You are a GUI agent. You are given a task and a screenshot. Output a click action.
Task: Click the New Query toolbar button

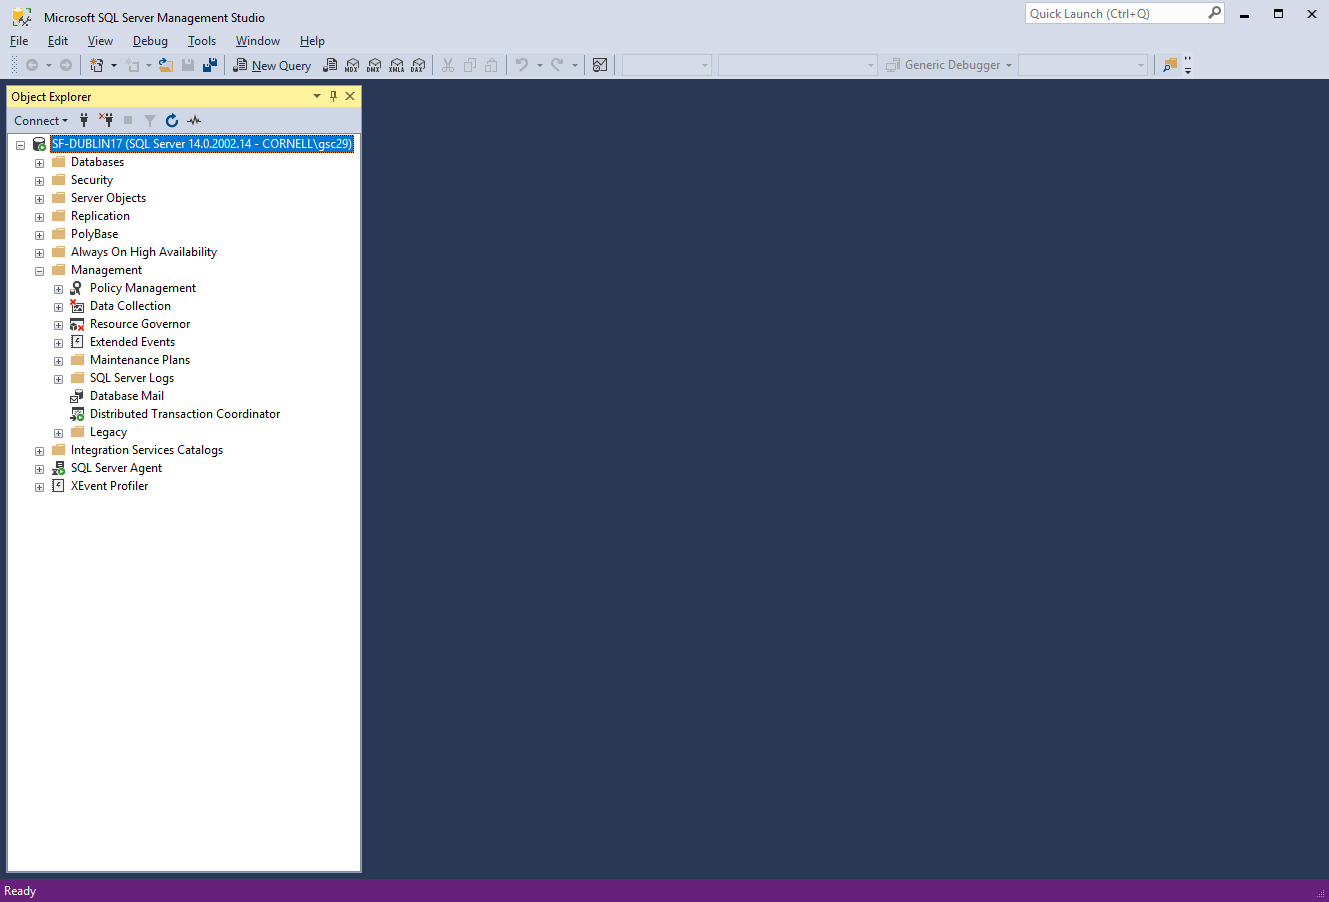(x=272, y=65)
